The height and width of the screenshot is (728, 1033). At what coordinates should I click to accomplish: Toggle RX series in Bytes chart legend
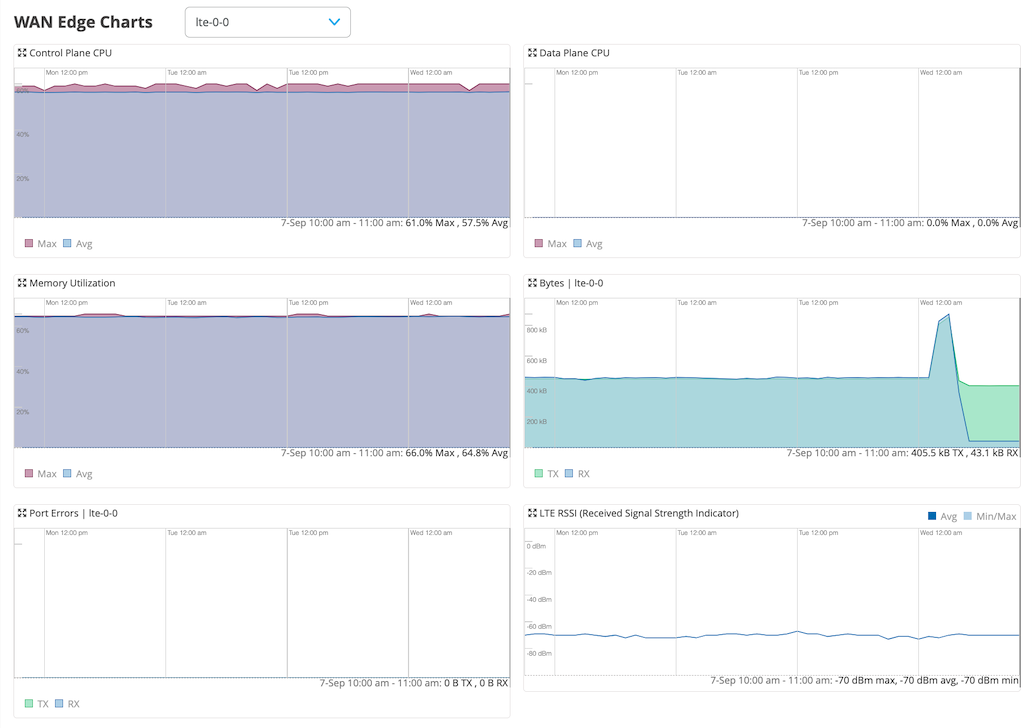tap(577, 474)
